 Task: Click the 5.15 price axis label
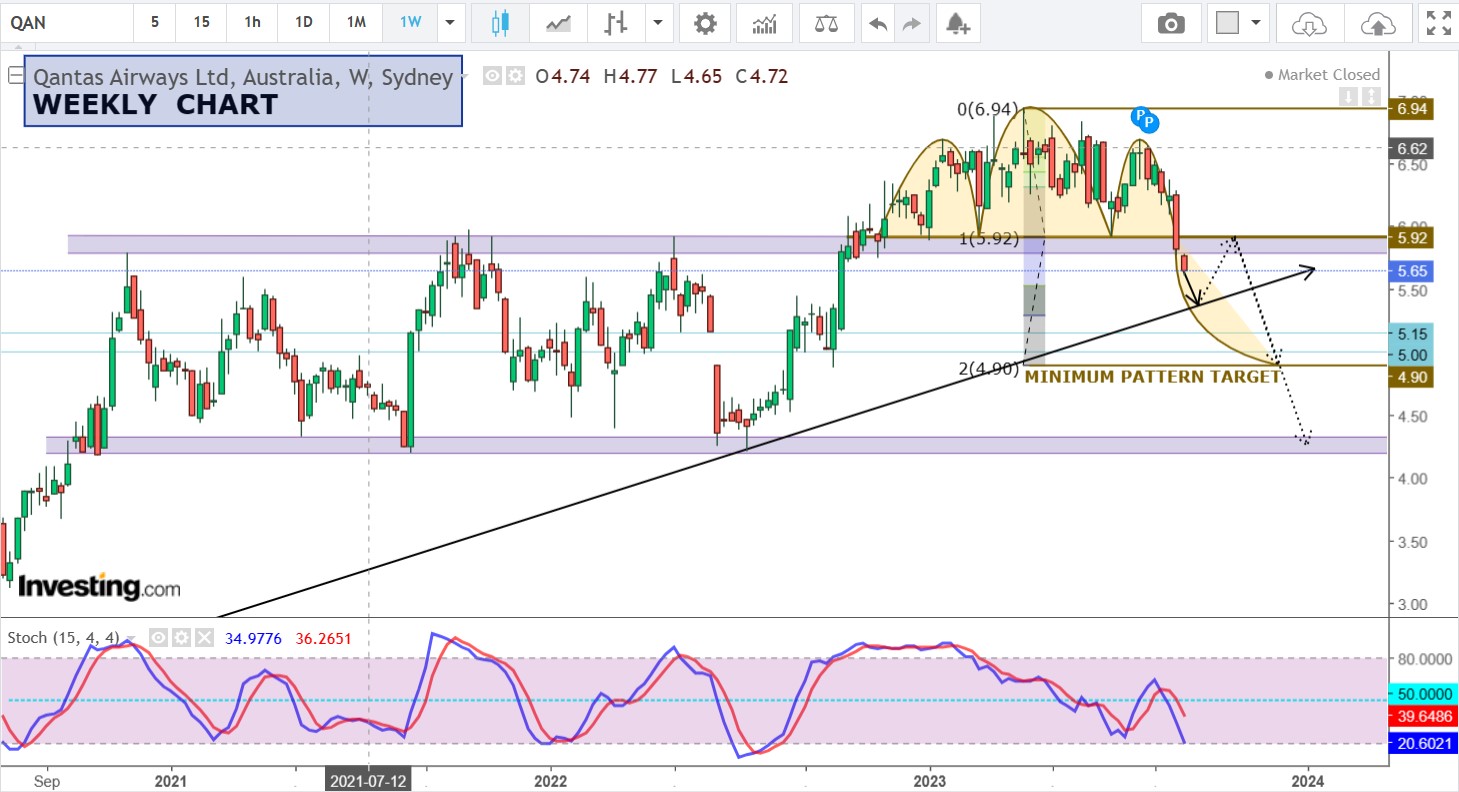coord(1412,334)
